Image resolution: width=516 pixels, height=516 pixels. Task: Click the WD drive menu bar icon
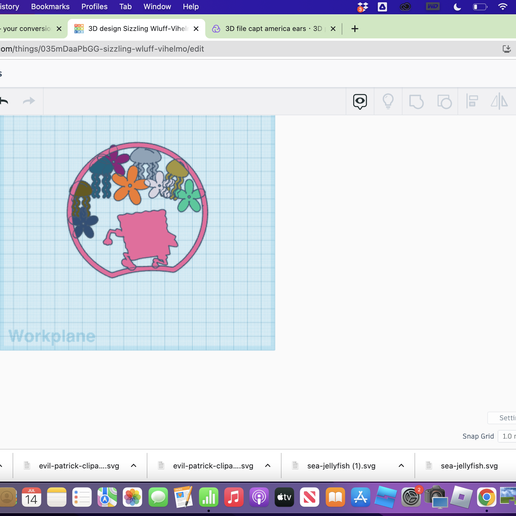[x=433, y=6]
